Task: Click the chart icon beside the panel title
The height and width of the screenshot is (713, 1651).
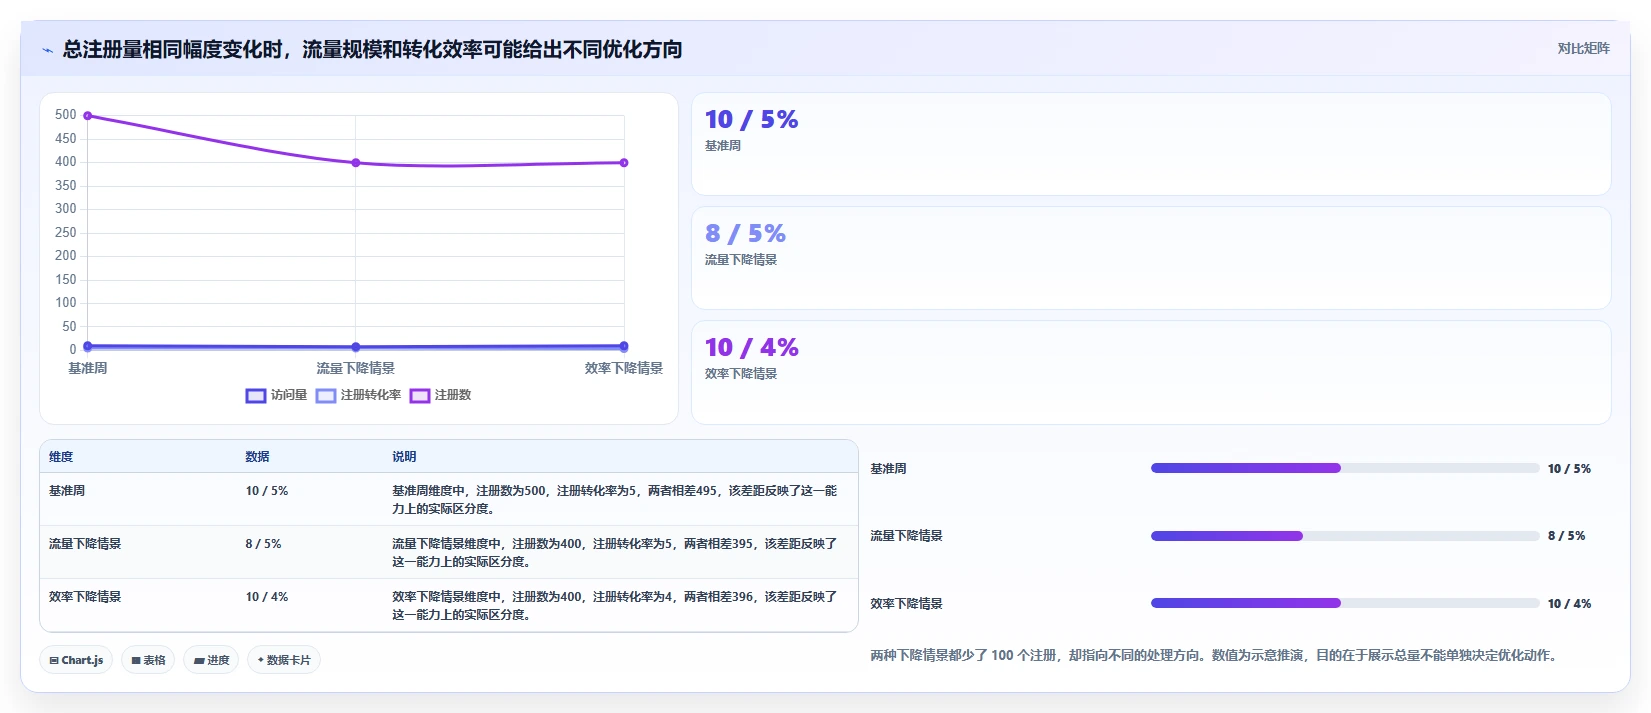Action: pyautogui.click(x=48, y=50)
